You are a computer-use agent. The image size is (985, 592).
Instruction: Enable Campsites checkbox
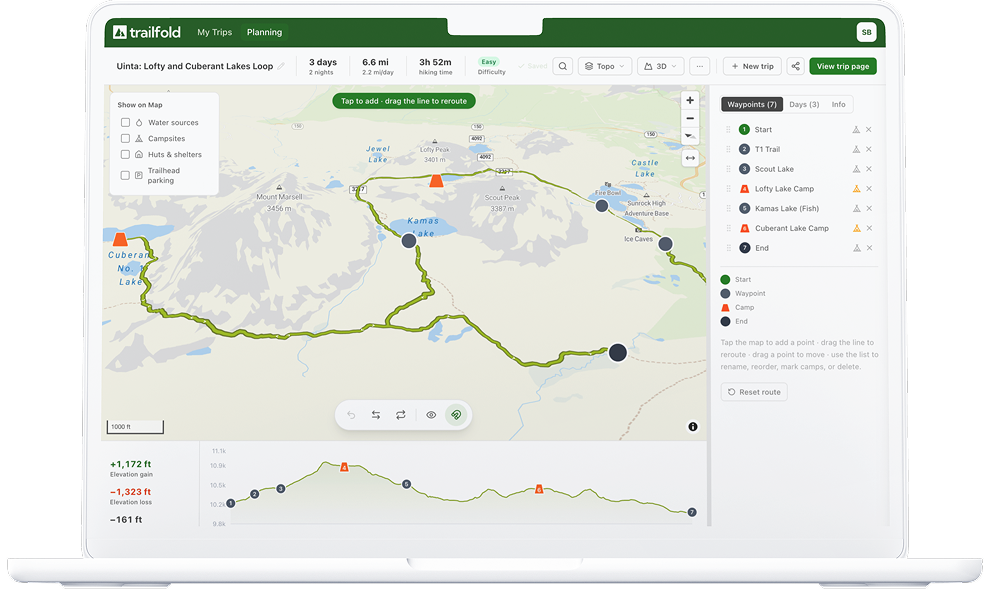click(x=125, y=138)
